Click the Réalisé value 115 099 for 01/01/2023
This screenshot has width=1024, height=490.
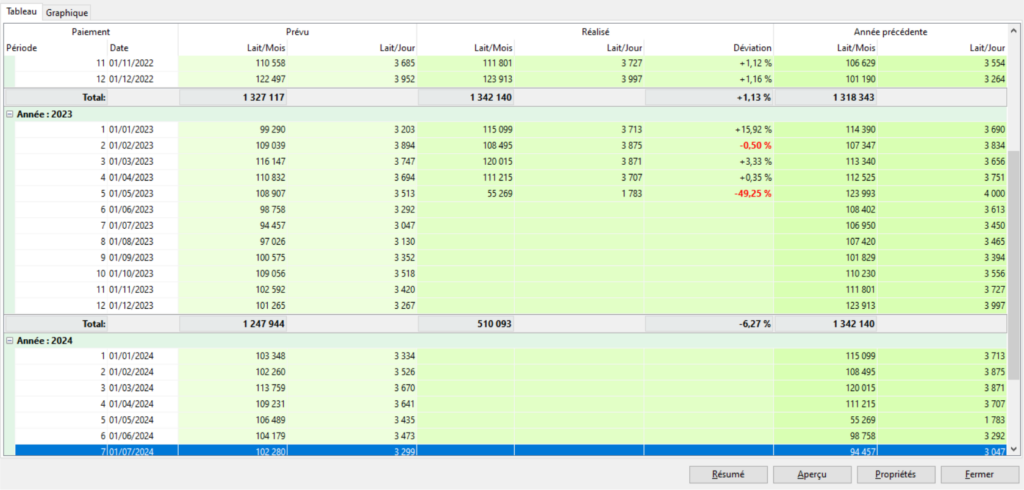pyautogui.click(x=497, y=129)
